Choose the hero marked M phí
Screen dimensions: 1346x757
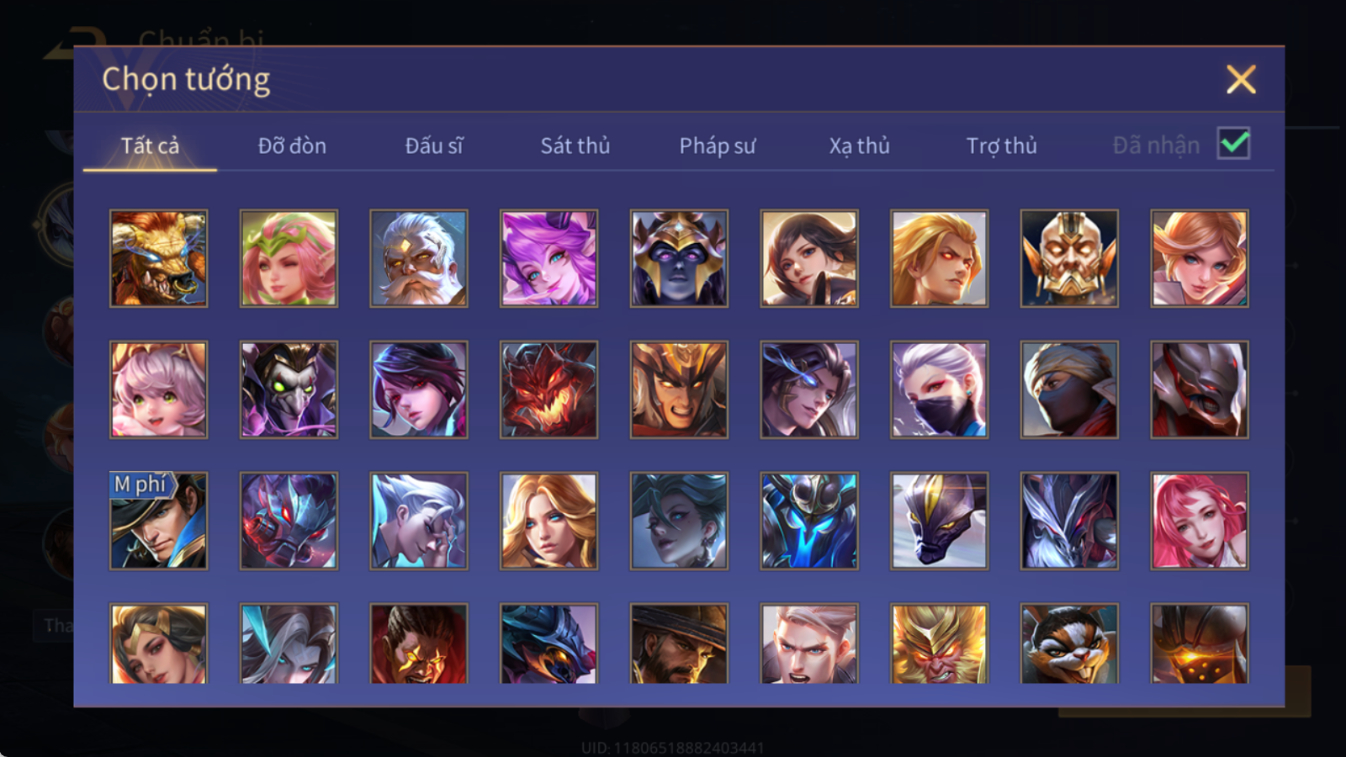pos(159,521)
